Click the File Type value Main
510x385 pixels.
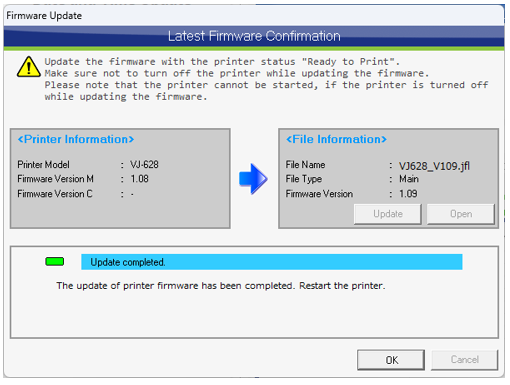(409, 179)
